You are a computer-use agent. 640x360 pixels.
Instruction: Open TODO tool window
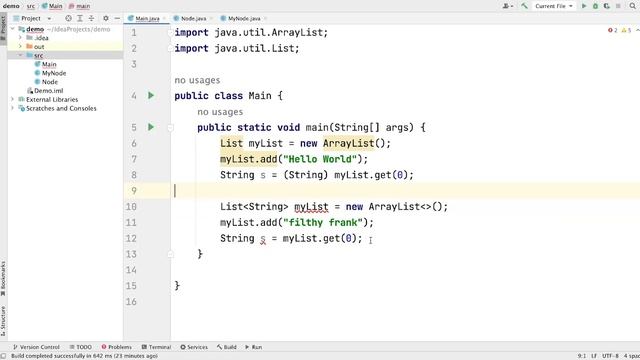click(x=80, y=347)
